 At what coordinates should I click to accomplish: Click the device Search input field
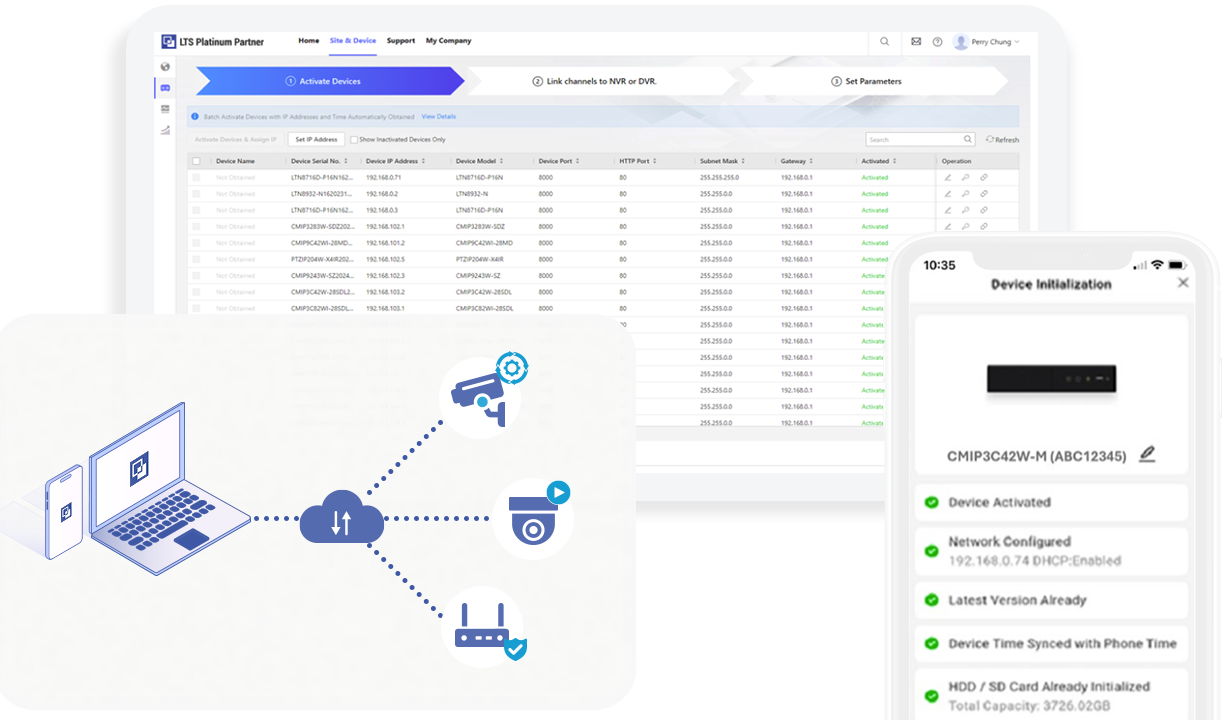(x=914, y=140)
